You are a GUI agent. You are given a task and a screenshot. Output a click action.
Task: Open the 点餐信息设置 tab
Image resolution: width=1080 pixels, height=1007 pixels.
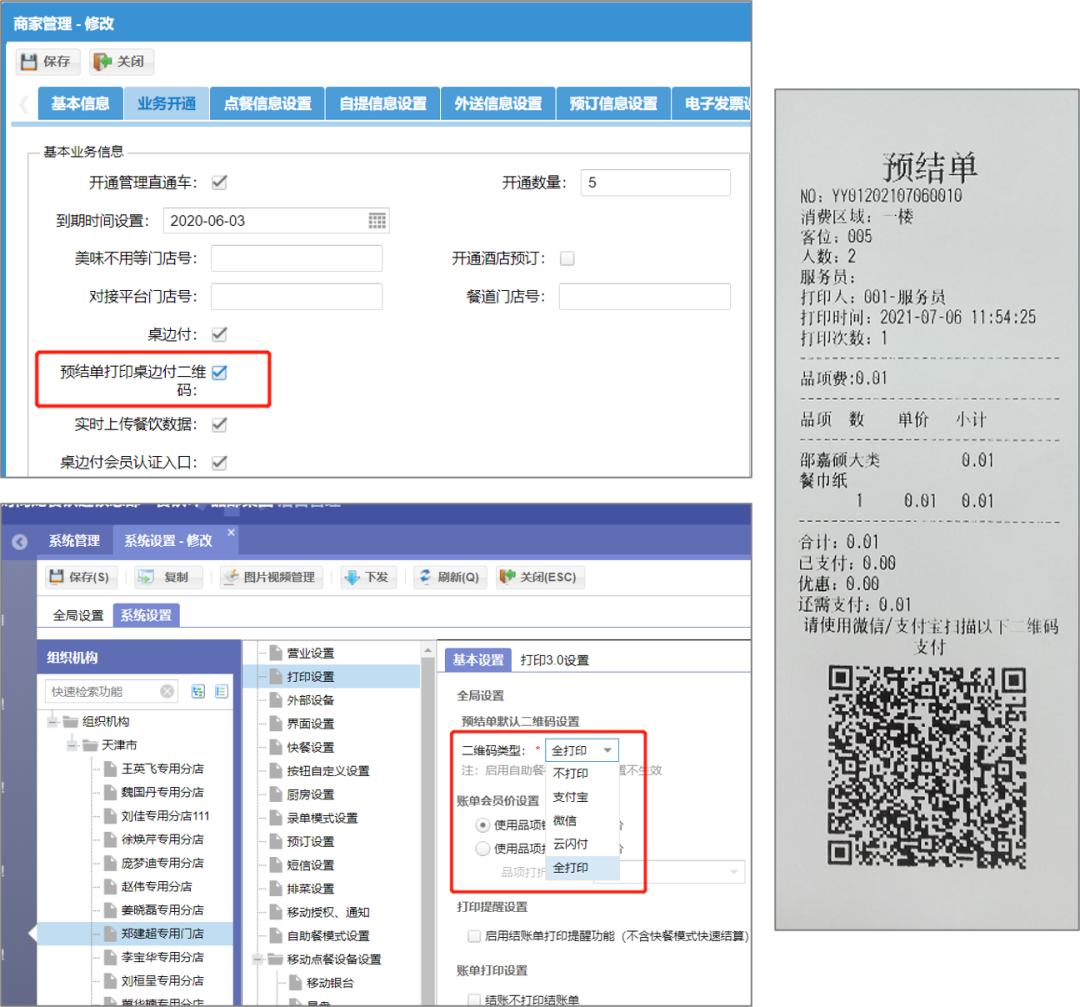tap(267, 104)
